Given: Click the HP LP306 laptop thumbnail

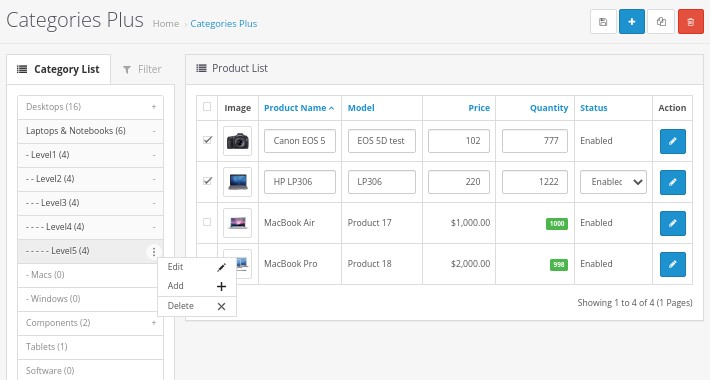Looking at the screenshot, I should pos(237,182).
